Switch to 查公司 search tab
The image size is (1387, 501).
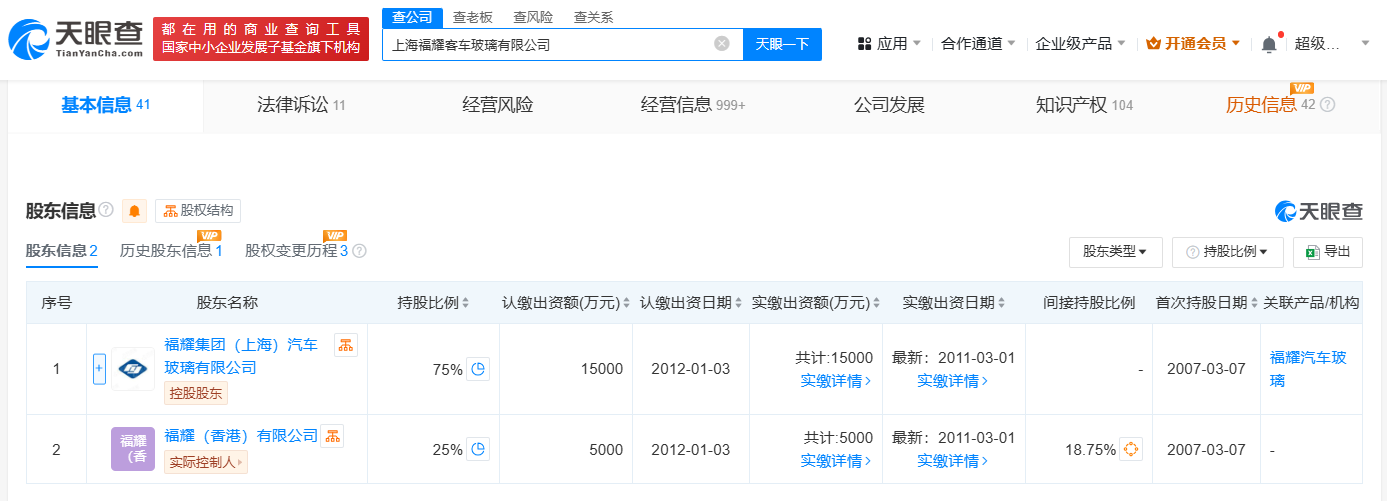tap(412, 17)
